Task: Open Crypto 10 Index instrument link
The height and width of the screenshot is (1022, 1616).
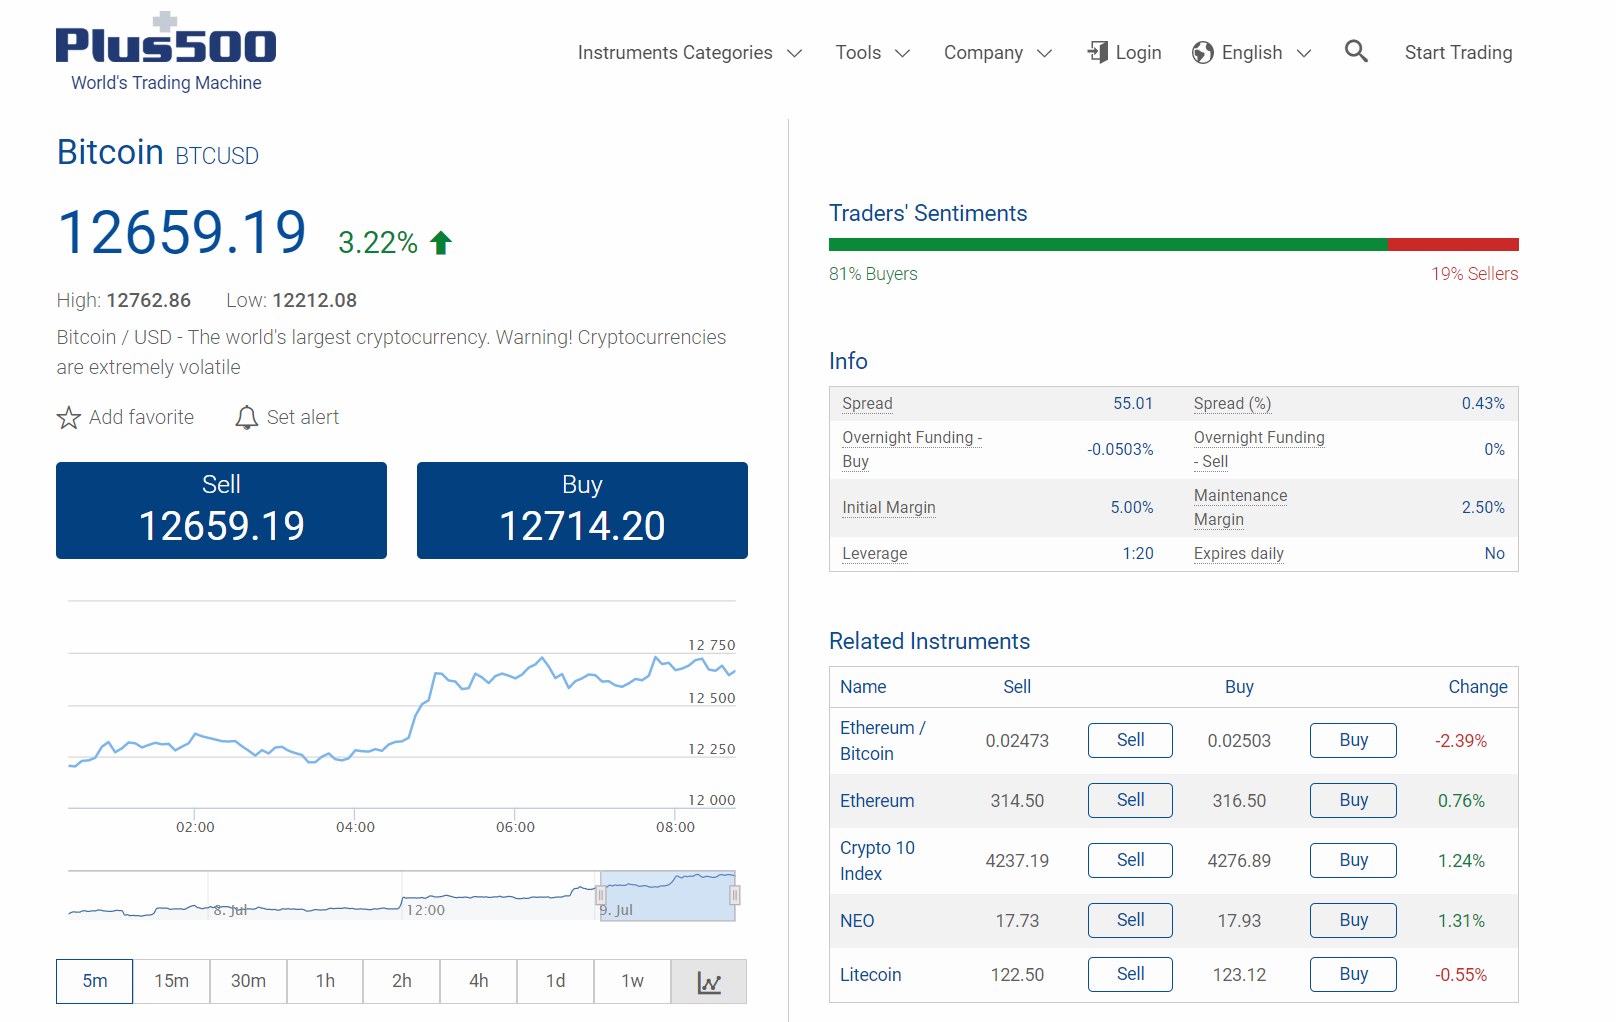Action: [877, 861]
